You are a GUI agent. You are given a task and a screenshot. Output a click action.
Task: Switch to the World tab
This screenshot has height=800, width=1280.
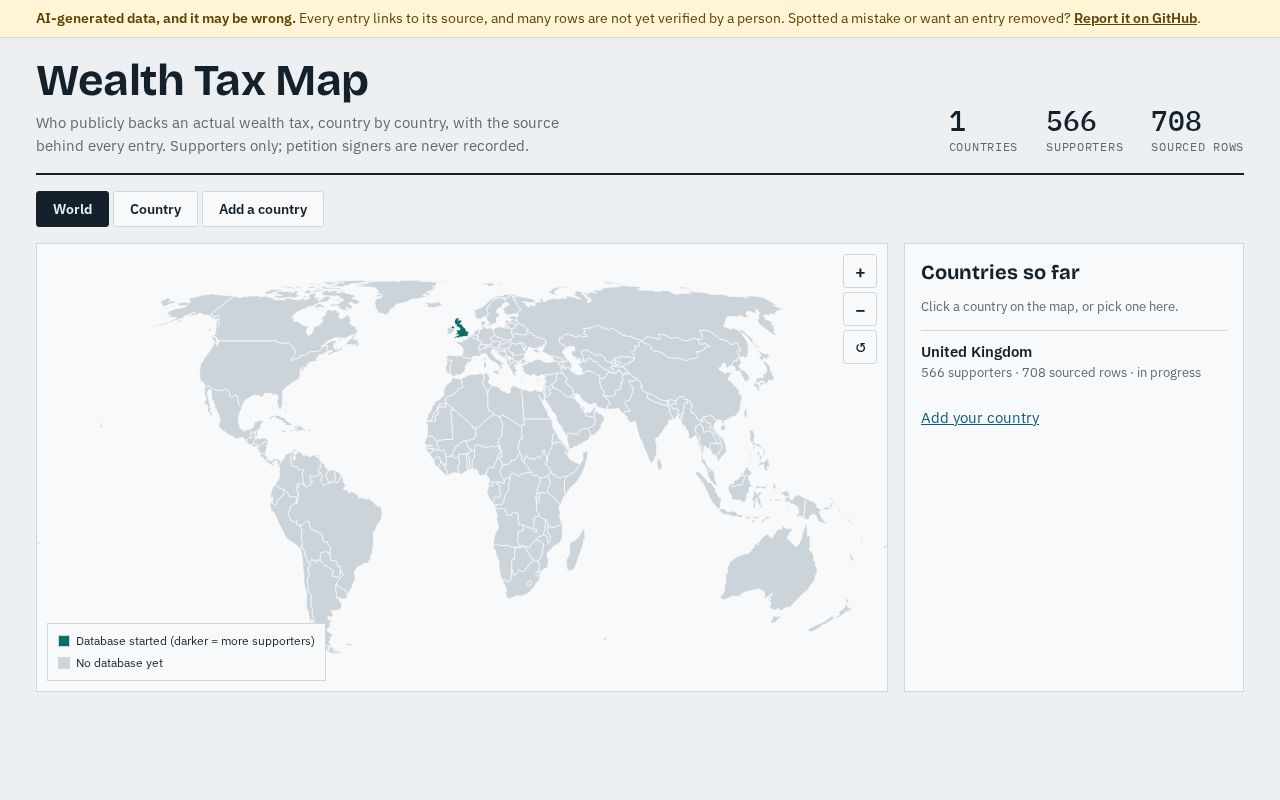[x=72, y=209]
